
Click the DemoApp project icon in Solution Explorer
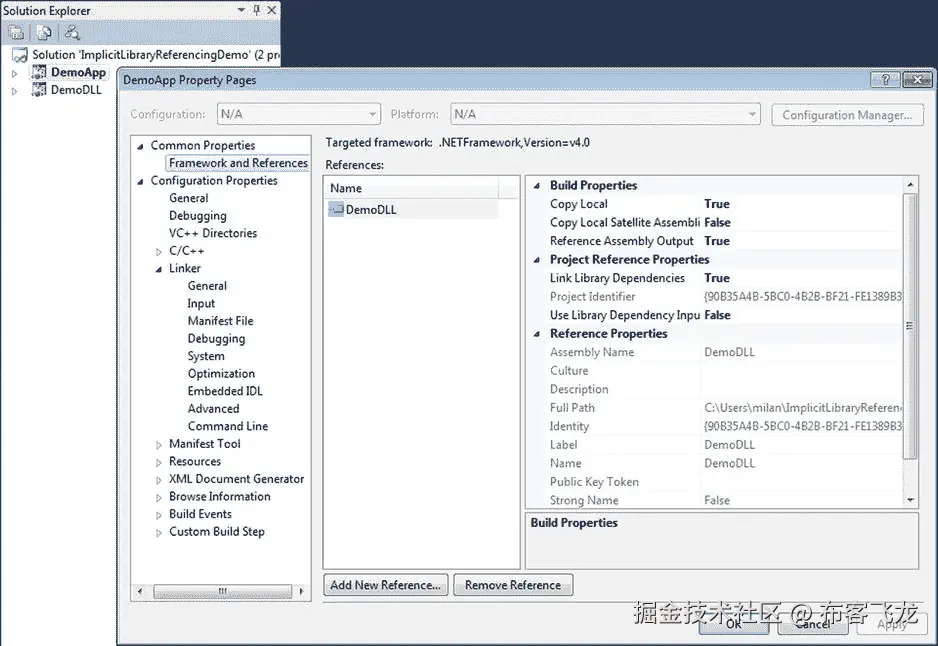tap(38, 72)
